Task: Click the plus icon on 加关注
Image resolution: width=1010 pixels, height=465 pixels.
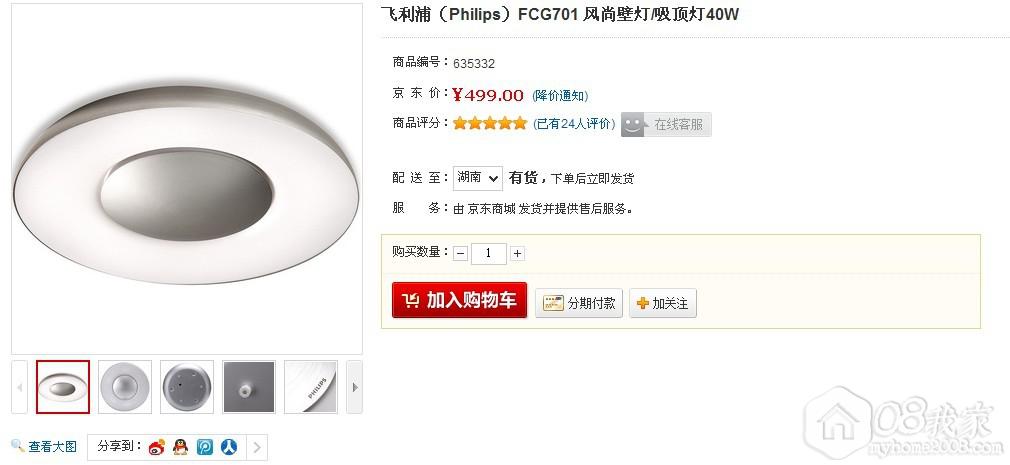Action: pyautogui.click(x=642, y=303)
